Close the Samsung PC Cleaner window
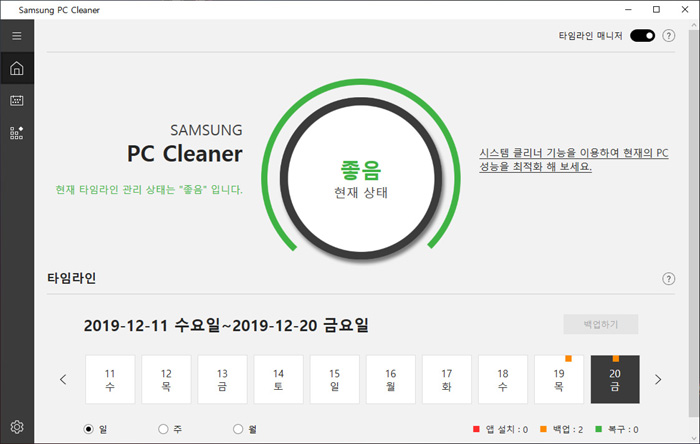Screen dimensions: 700x444 tap(685, 9)
